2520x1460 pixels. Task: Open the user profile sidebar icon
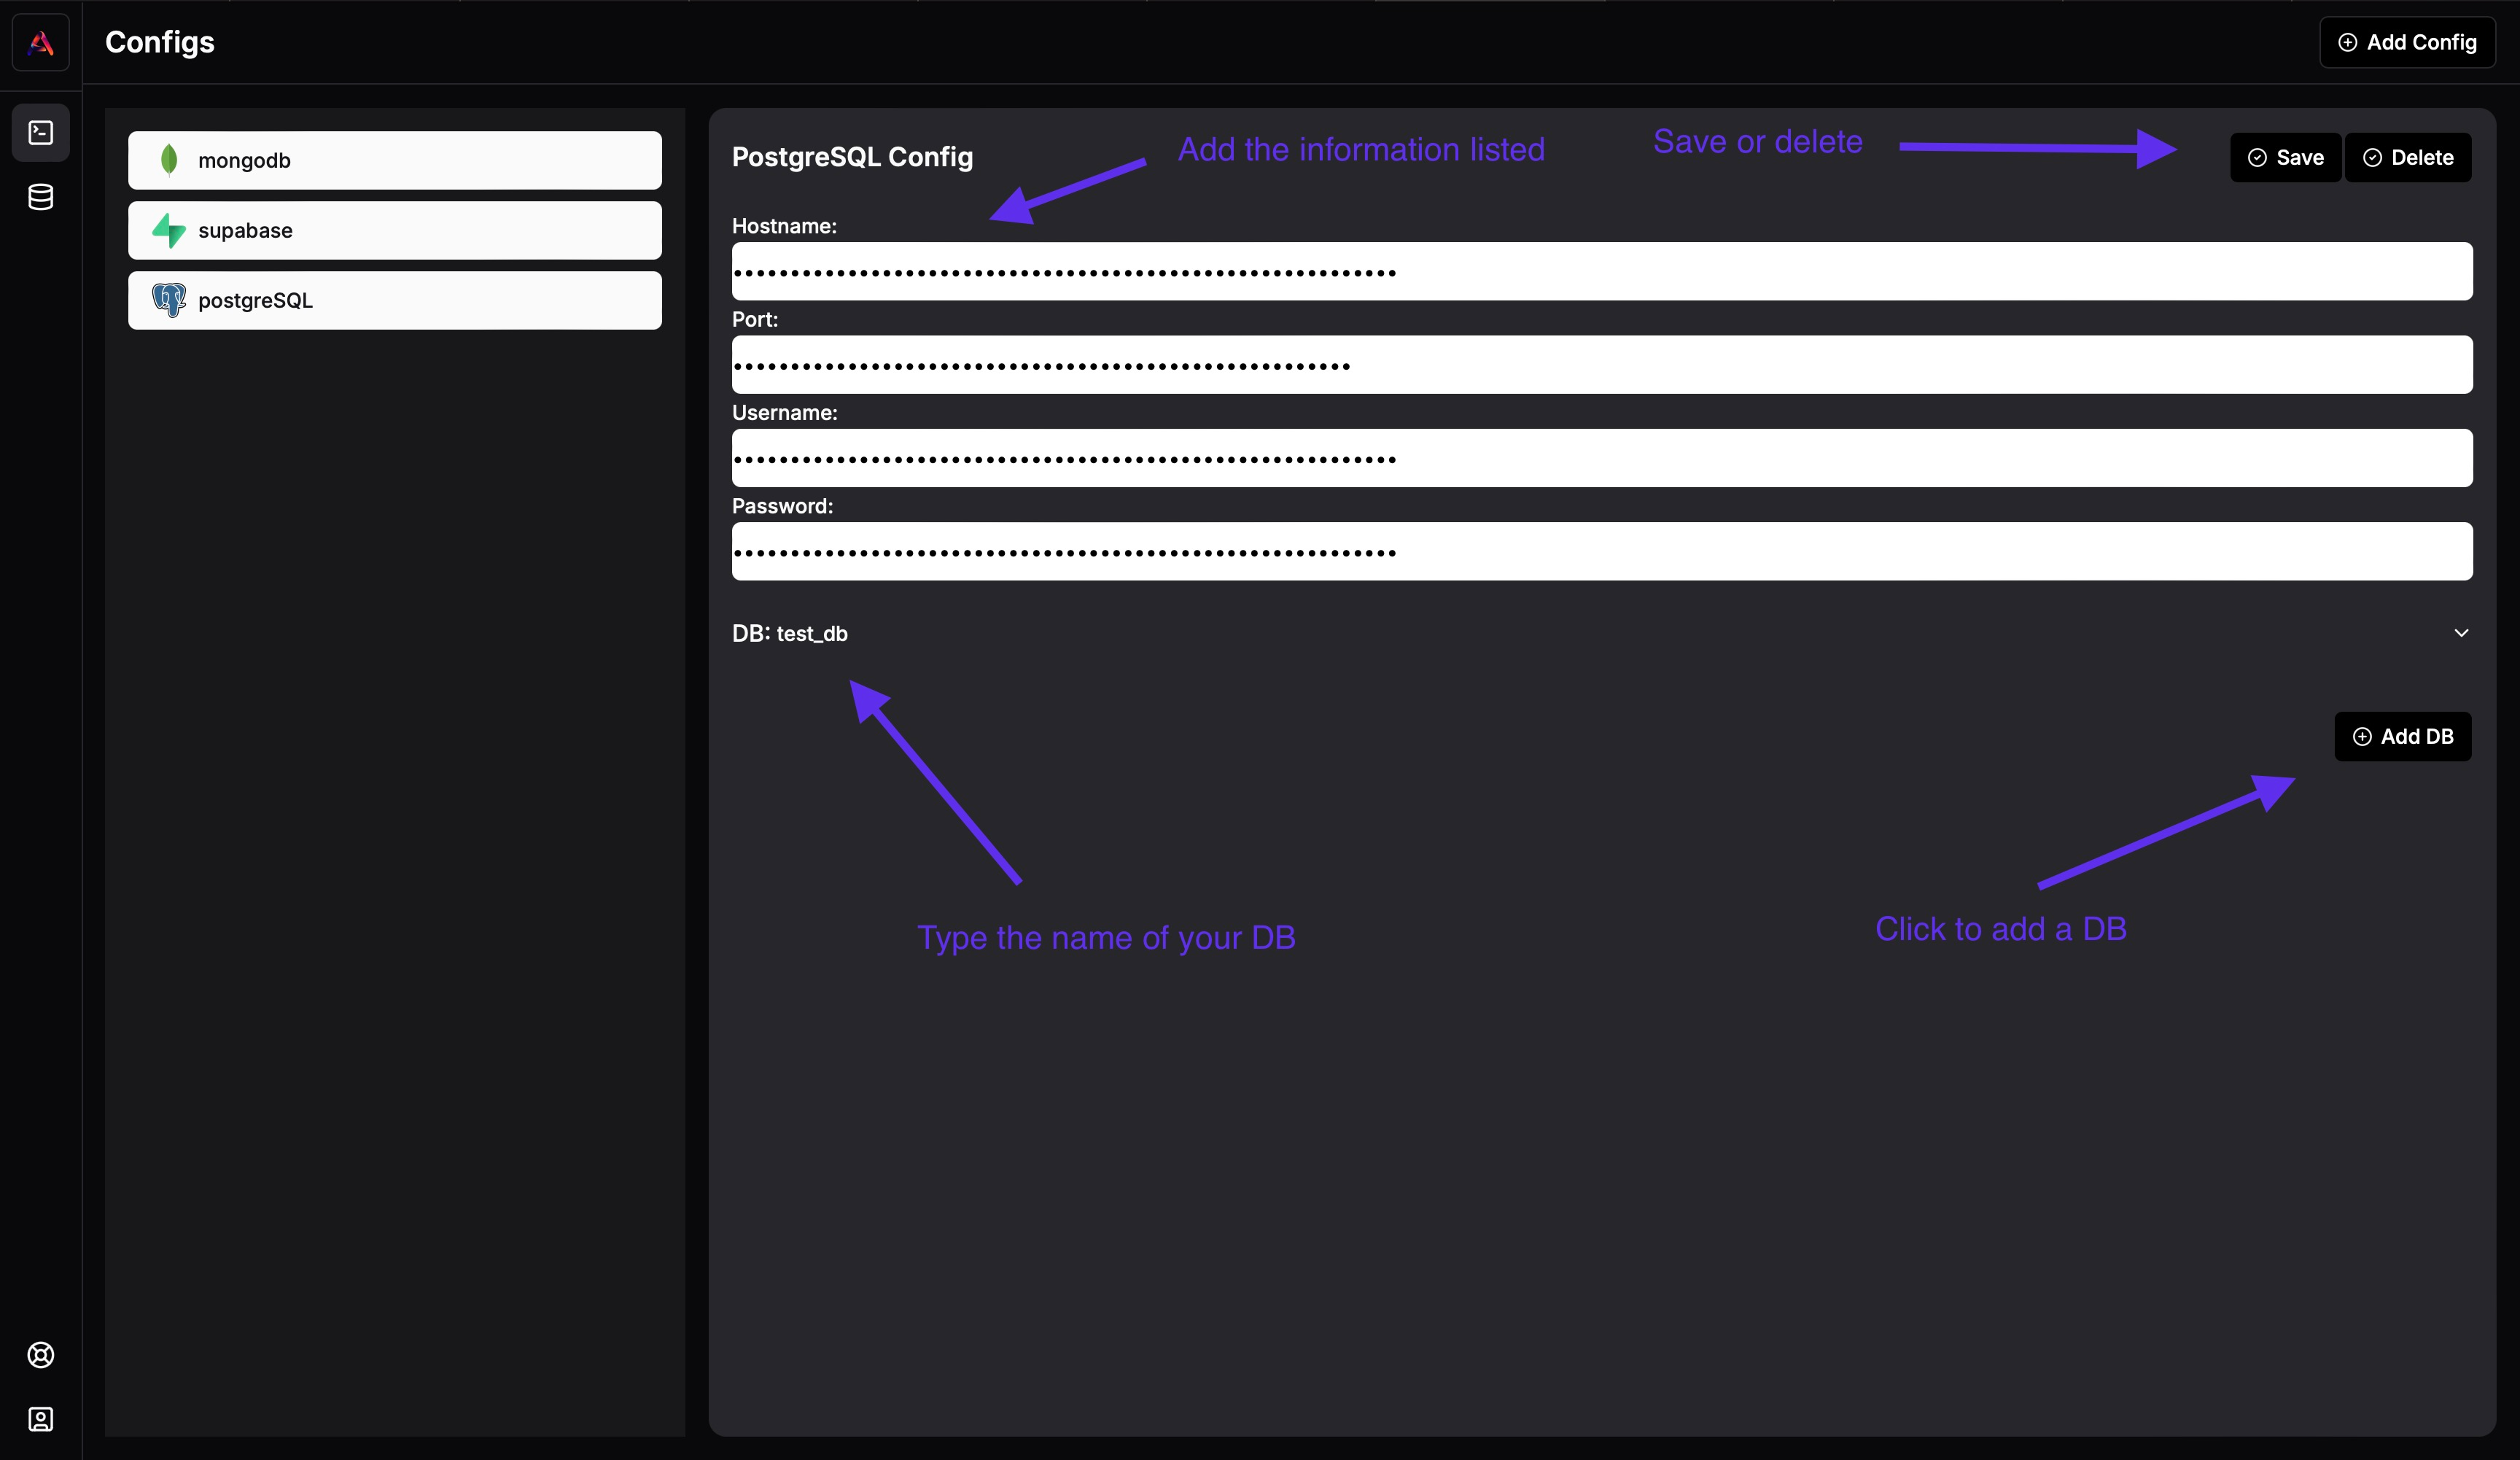41,1419
